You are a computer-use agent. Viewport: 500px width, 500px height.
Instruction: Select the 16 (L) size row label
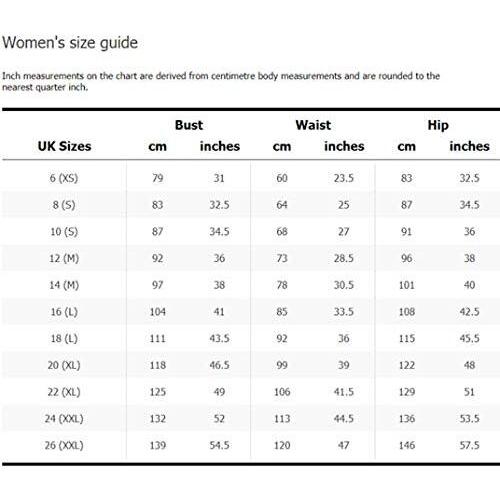click(64, 312)
